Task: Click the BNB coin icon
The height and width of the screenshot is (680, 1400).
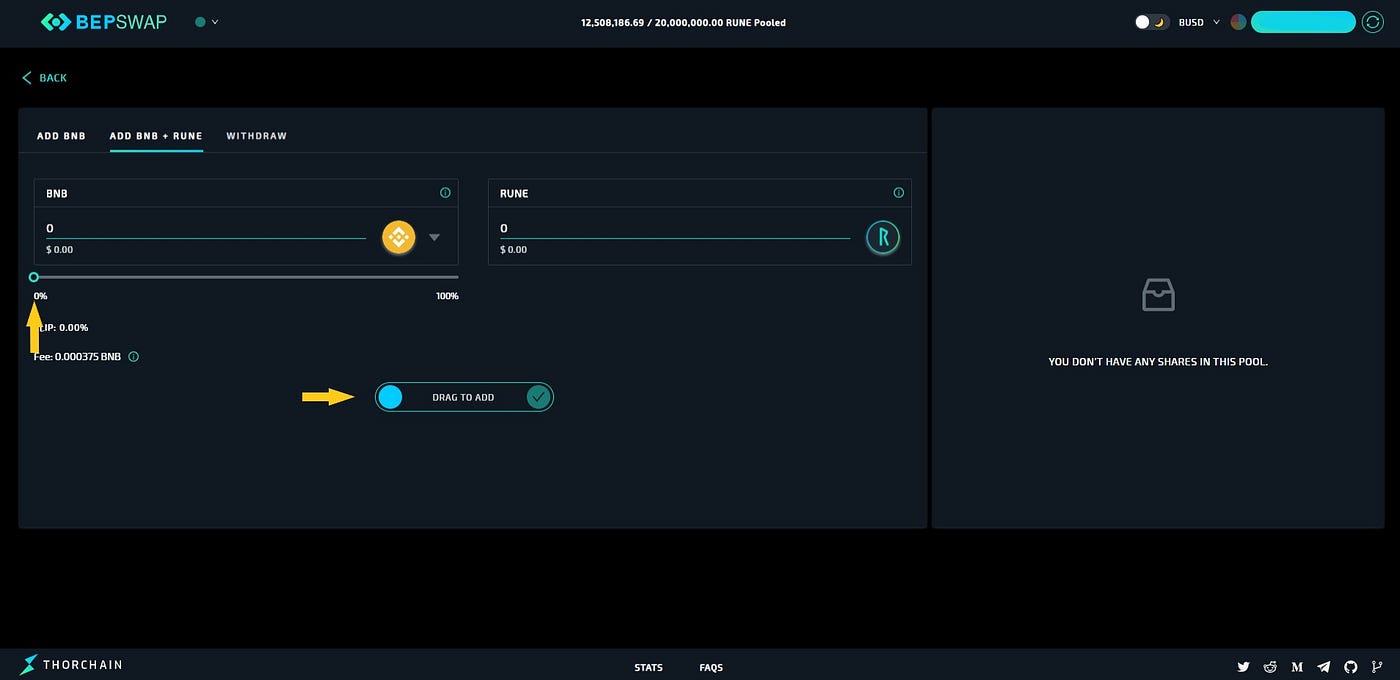Action: coord(399,237)
